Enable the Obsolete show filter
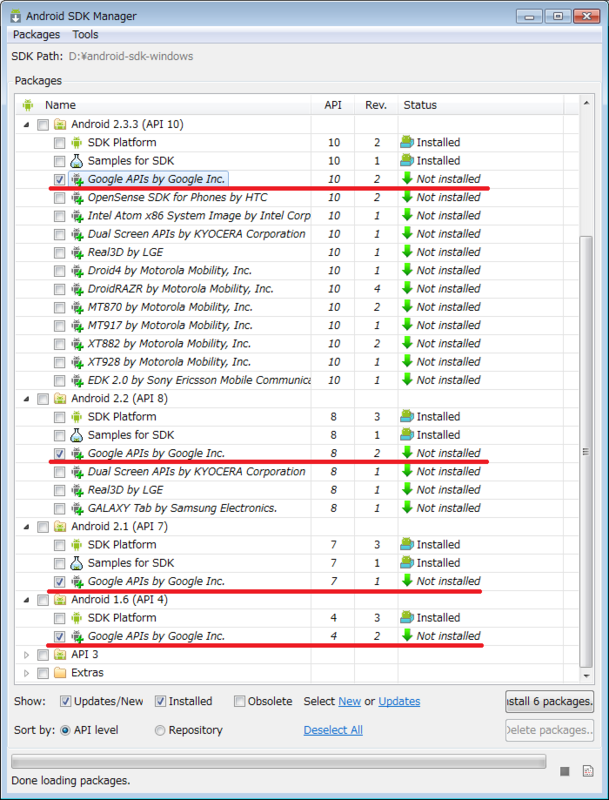609x800 pixels. tap(239, 702)
